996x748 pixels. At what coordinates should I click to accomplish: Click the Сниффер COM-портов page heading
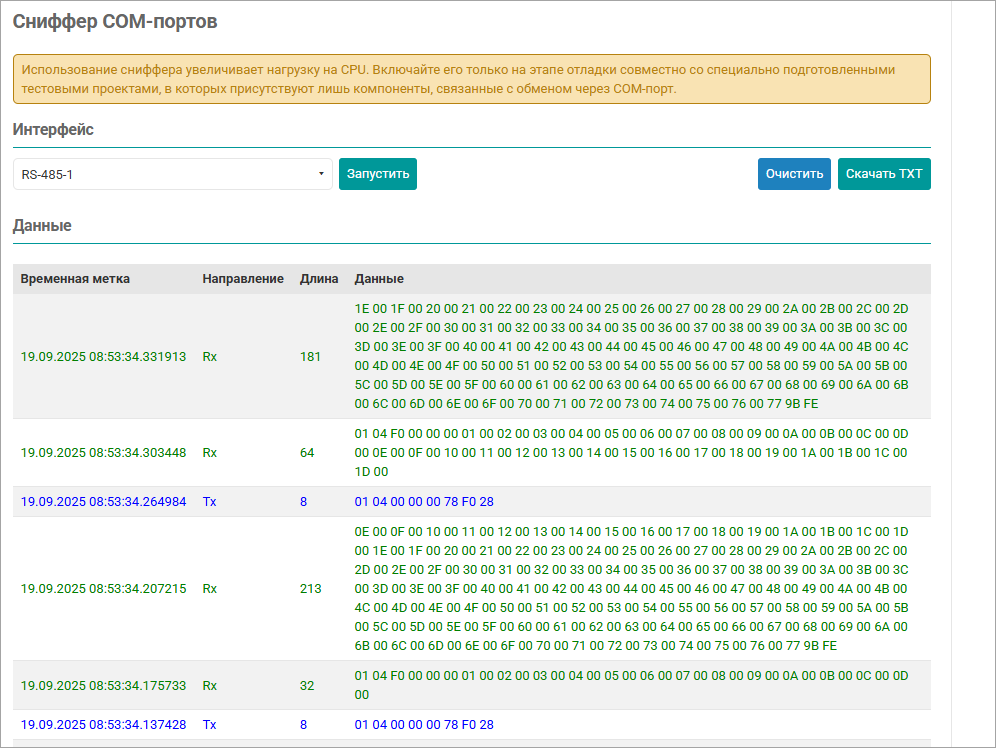tap(115, 21)
